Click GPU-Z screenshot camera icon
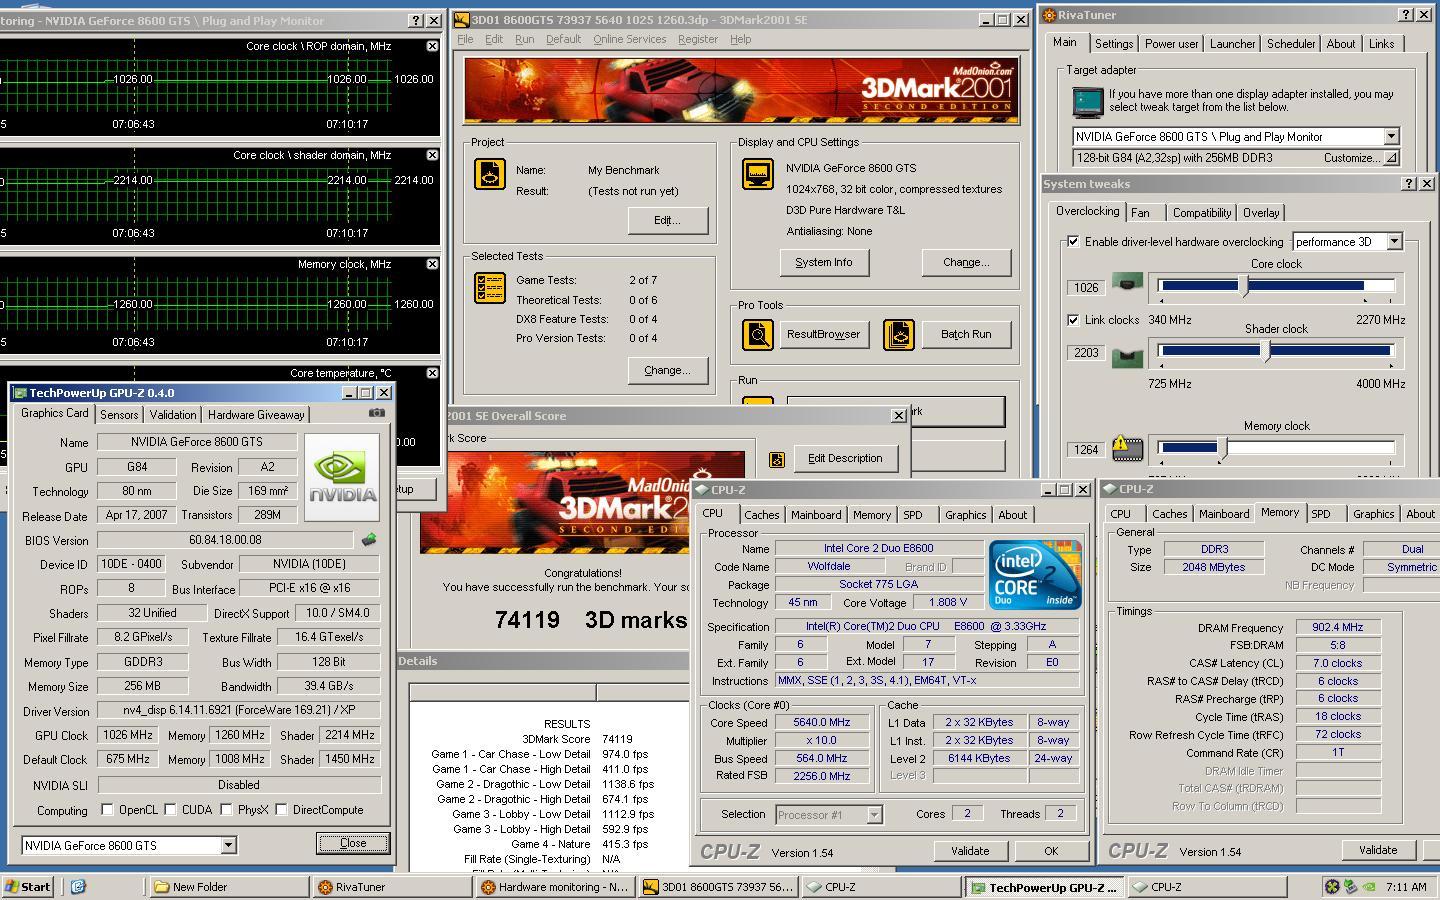Viewport: 1440px width, 900px height. (376, 413)
